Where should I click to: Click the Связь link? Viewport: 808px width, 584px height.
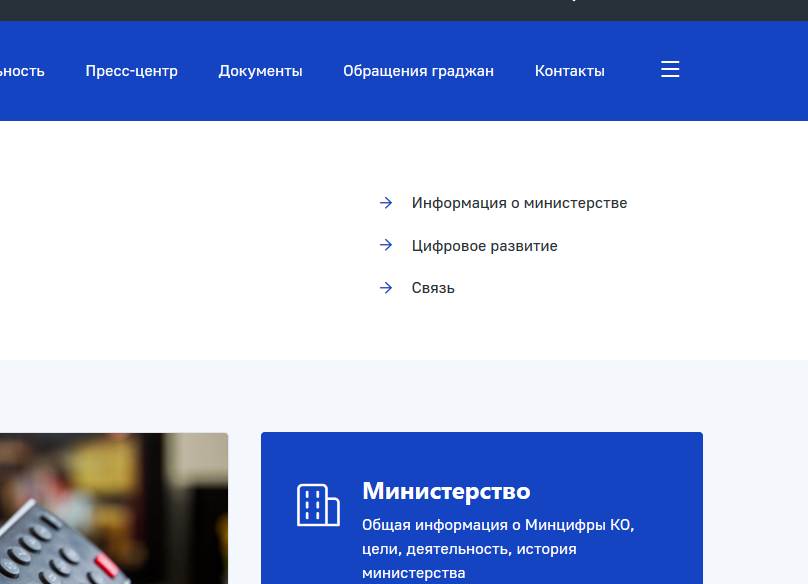433,288
